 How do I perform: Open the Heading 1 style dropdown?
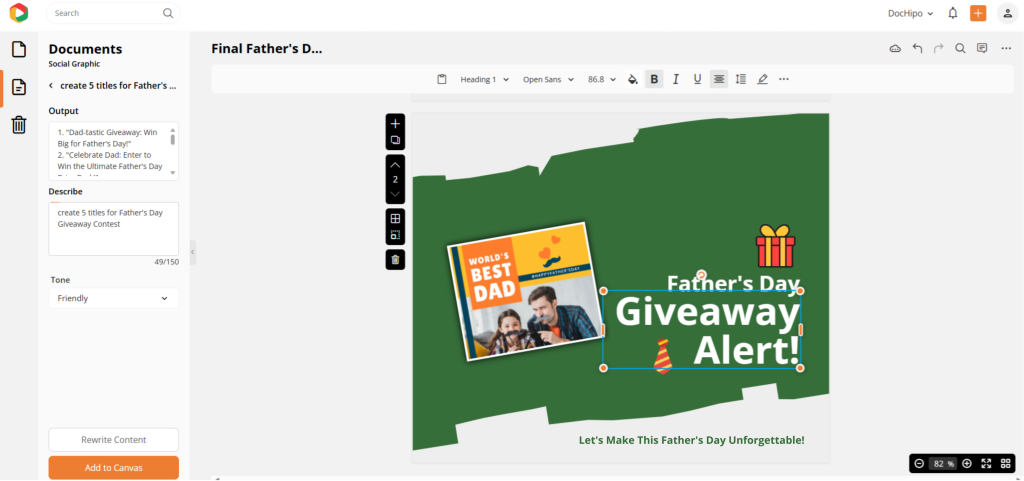tap(485, 79)
